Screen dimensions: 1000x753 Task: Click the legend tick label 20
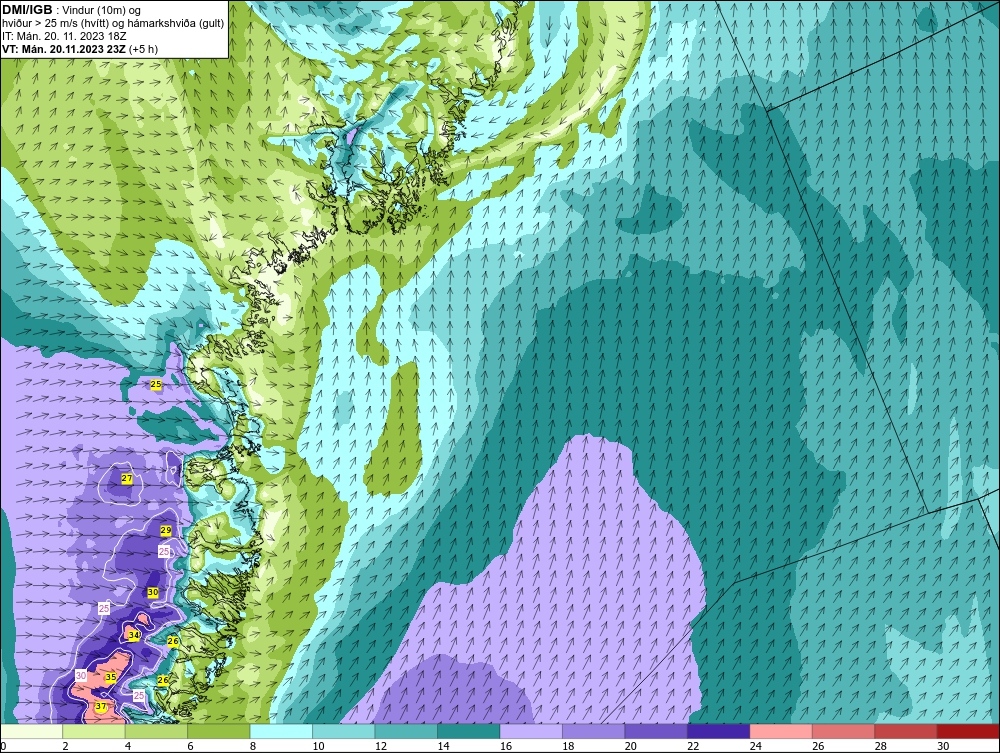631,746
